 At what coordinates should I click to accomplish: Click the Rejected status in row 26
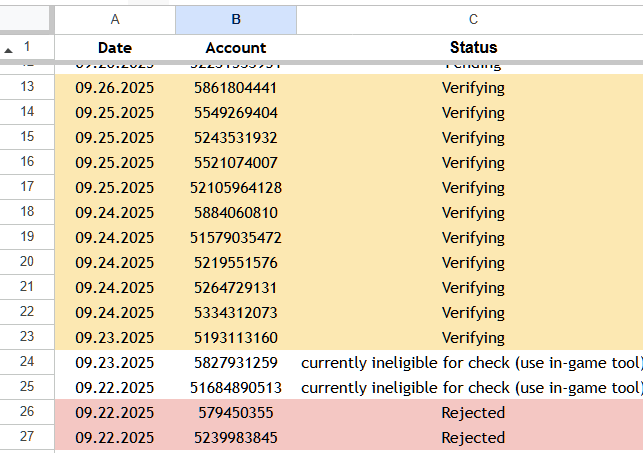pyautogui.click(x=472, y=412)
